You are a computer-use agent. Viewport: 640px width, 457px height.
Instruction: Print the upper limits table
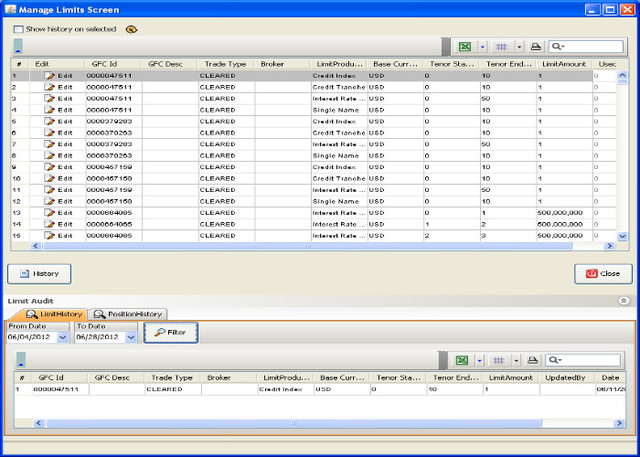tap(536, 47)
